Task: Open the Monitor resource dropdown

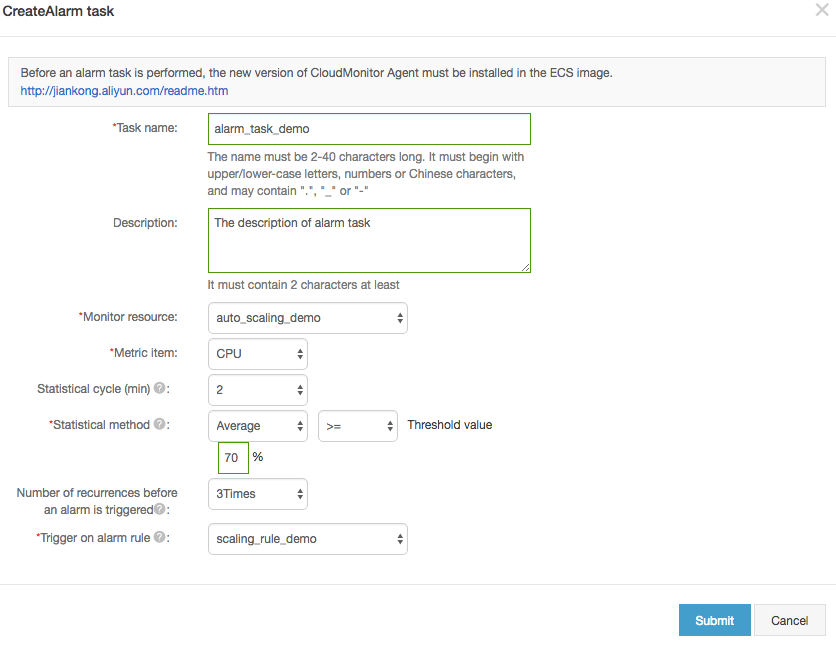Action: pyautogui.click(x=308, y=318)
